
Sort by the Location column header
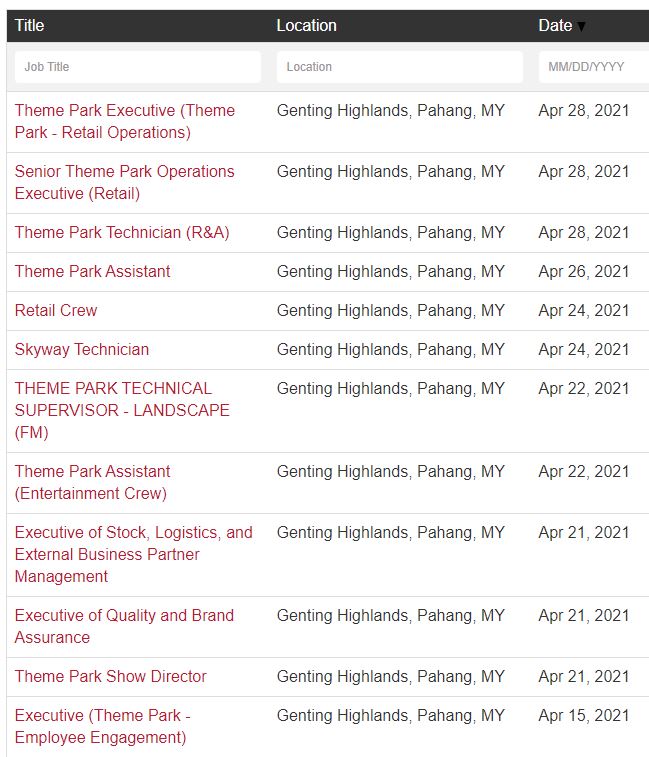(306, 25)
